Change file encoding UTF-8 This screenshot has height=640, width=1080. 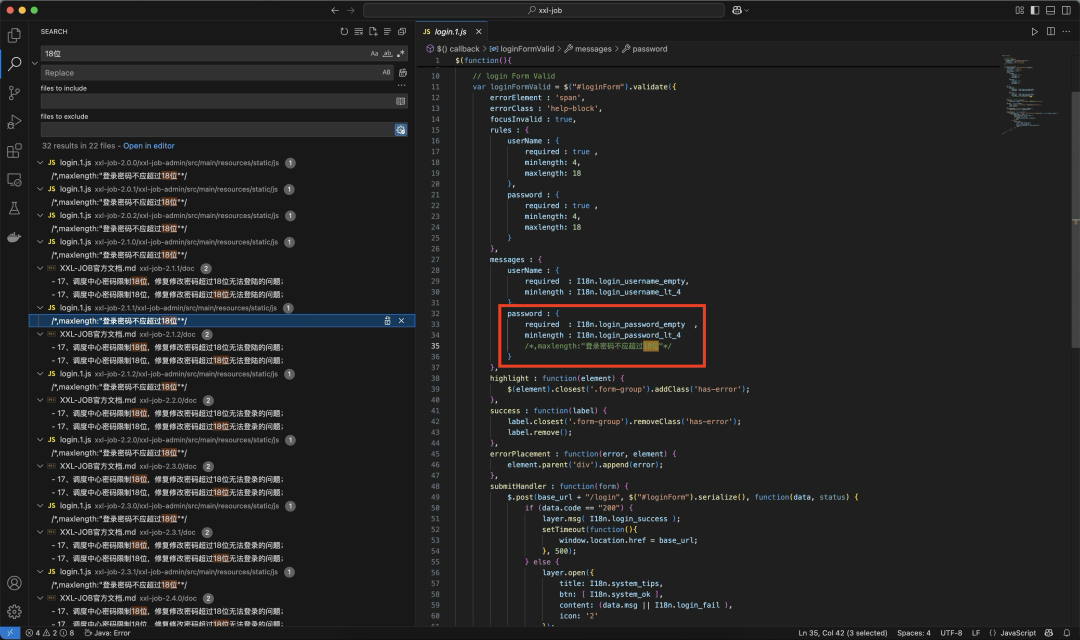point(951,633)
